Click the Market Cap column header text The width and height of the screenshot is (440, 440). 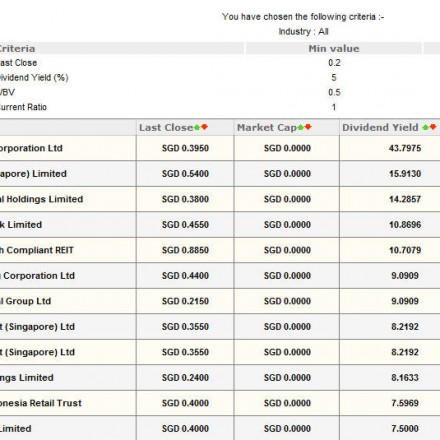pyautogui.click(x=267, y=127)
